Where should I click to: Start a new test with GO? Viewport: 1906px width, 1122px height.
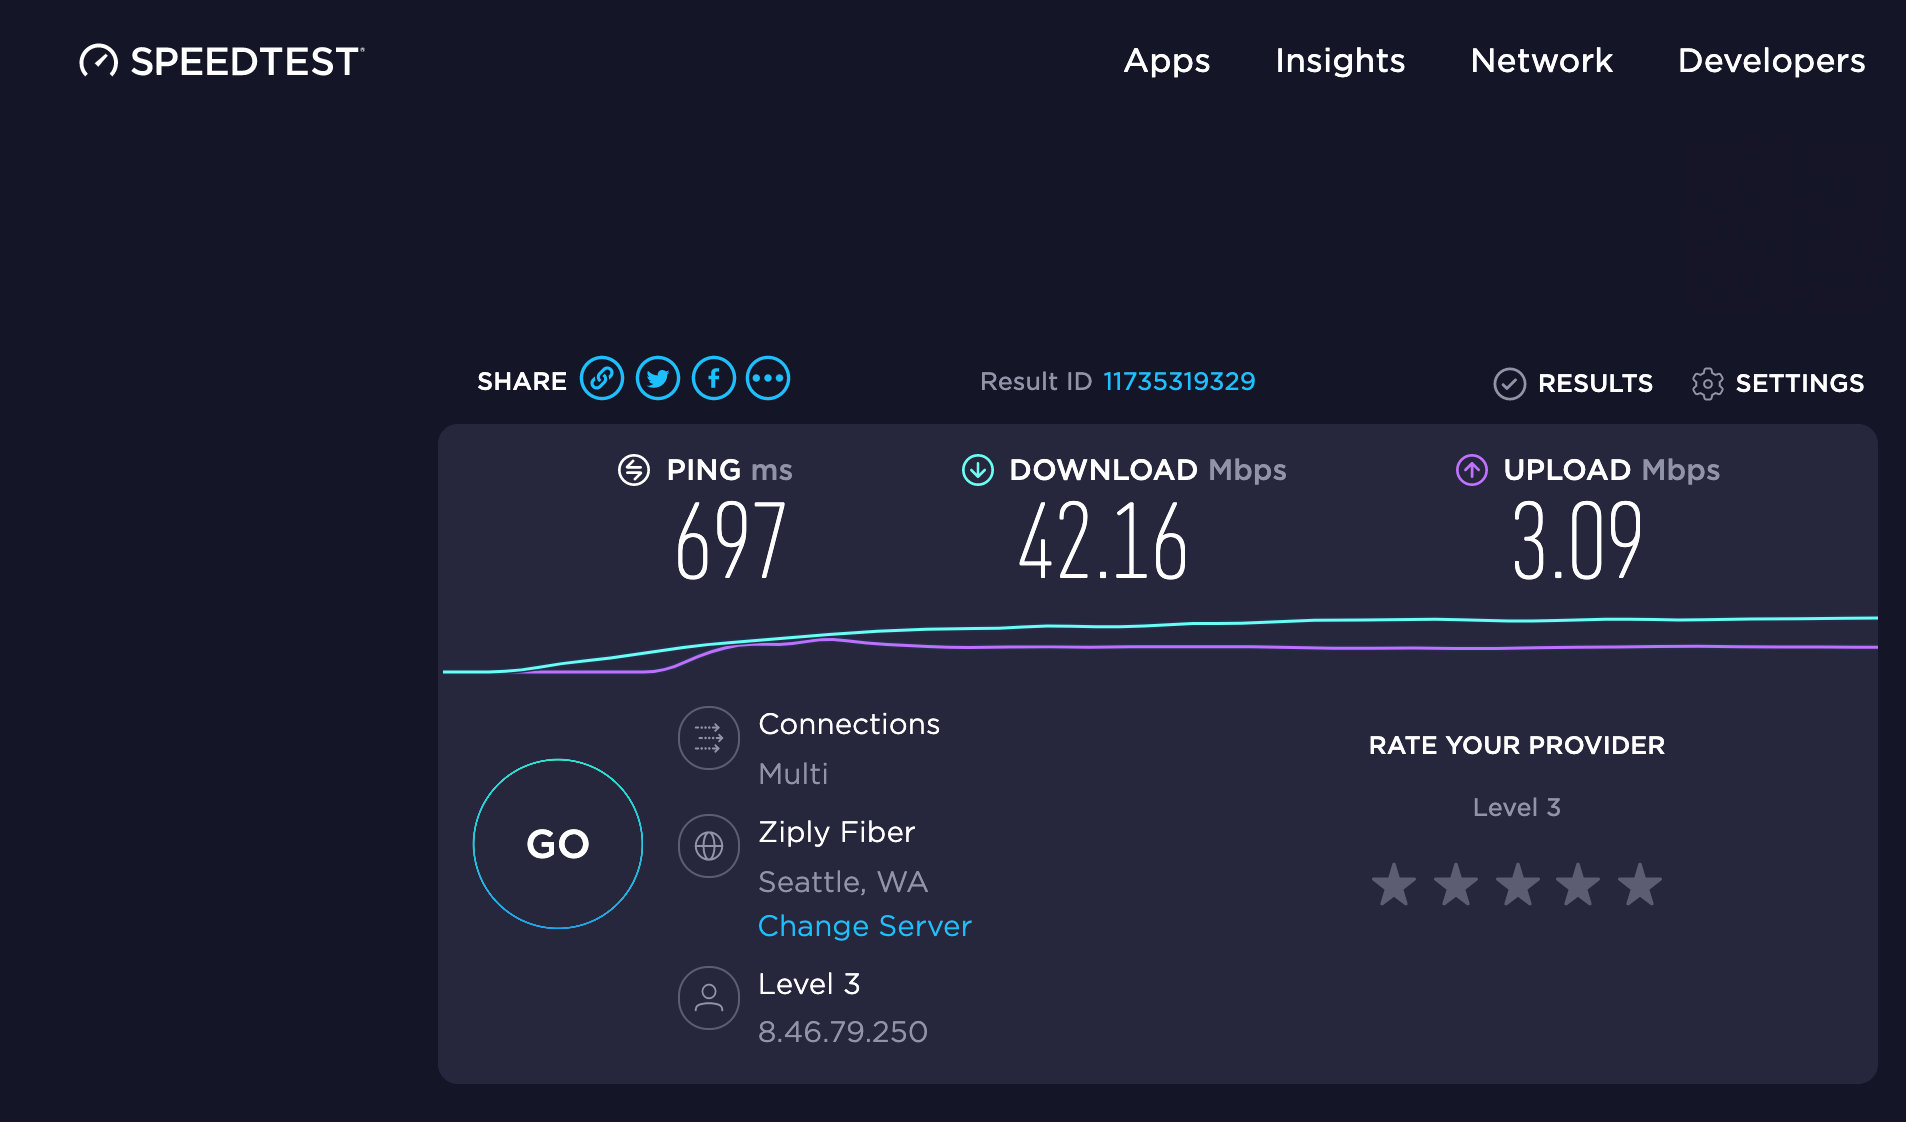click(x=558, y=844)
